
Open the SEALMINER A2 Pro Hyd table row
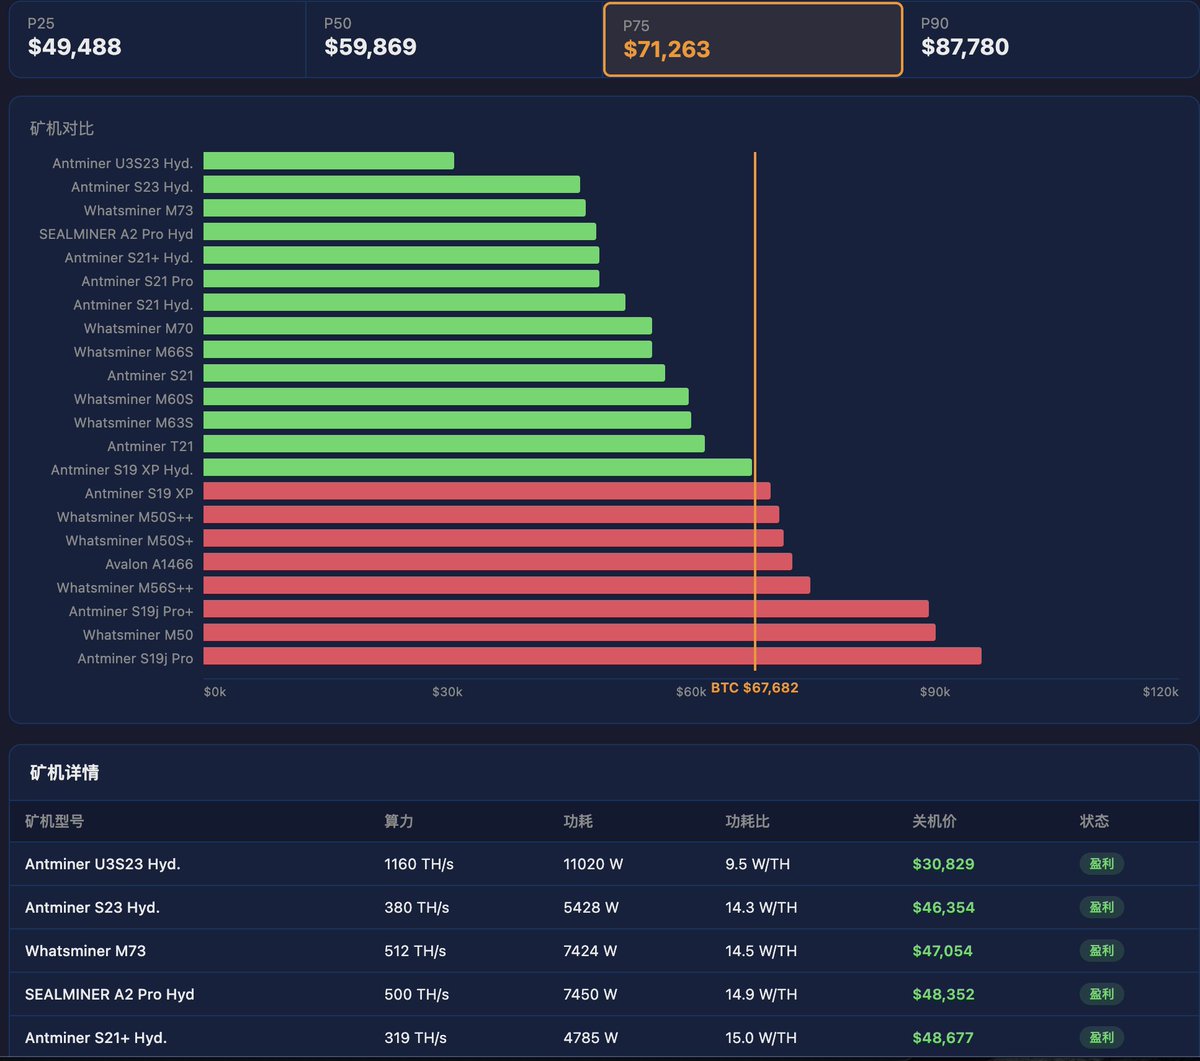click(x=604, y=994)
